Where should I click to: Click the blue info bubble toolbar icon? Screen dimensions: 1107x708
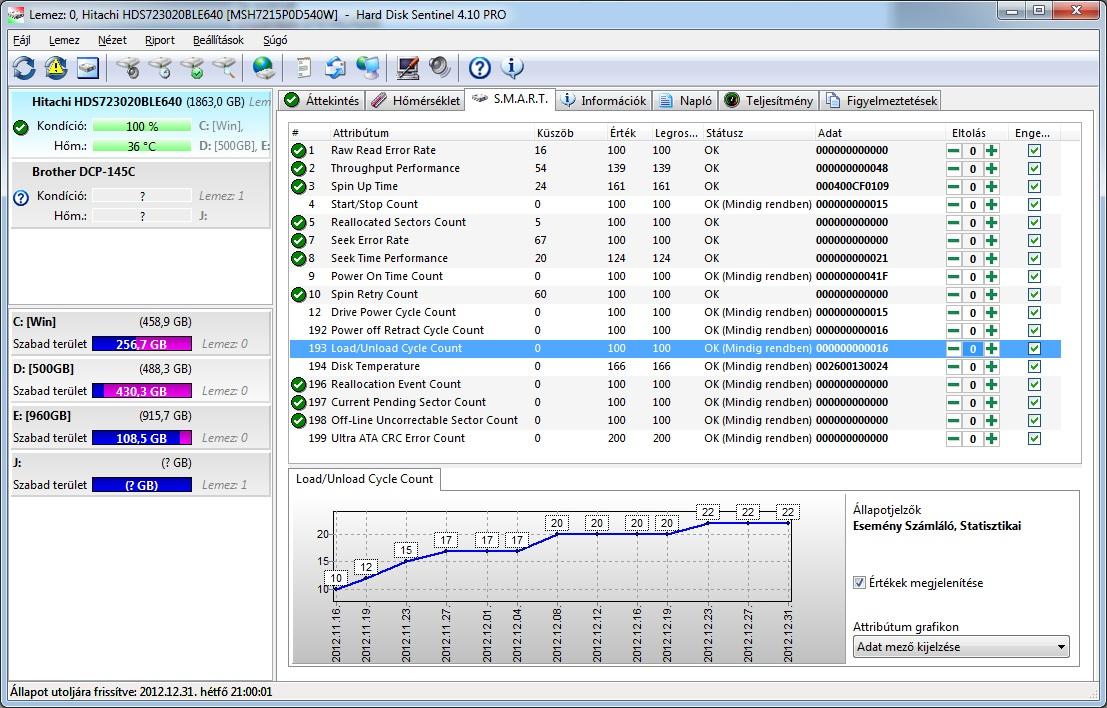point(512,68)
